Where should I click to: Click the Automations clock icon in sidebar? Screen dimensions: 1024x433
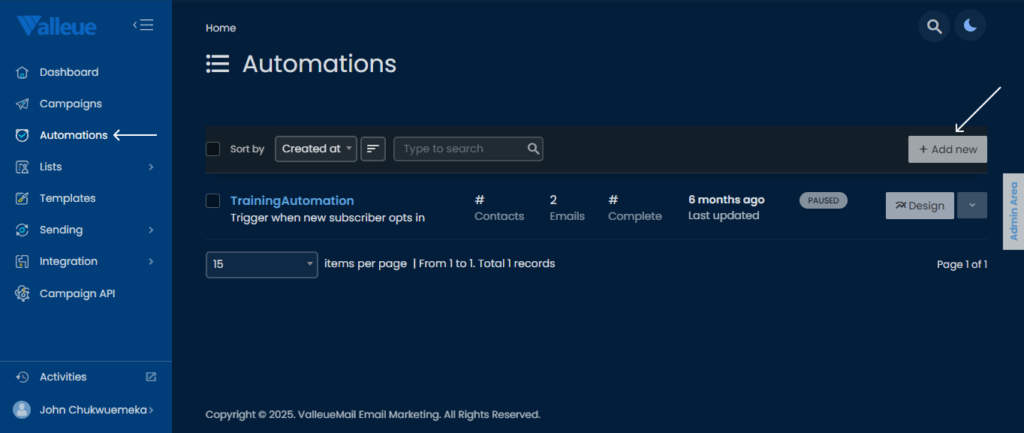tap(22, 135)
